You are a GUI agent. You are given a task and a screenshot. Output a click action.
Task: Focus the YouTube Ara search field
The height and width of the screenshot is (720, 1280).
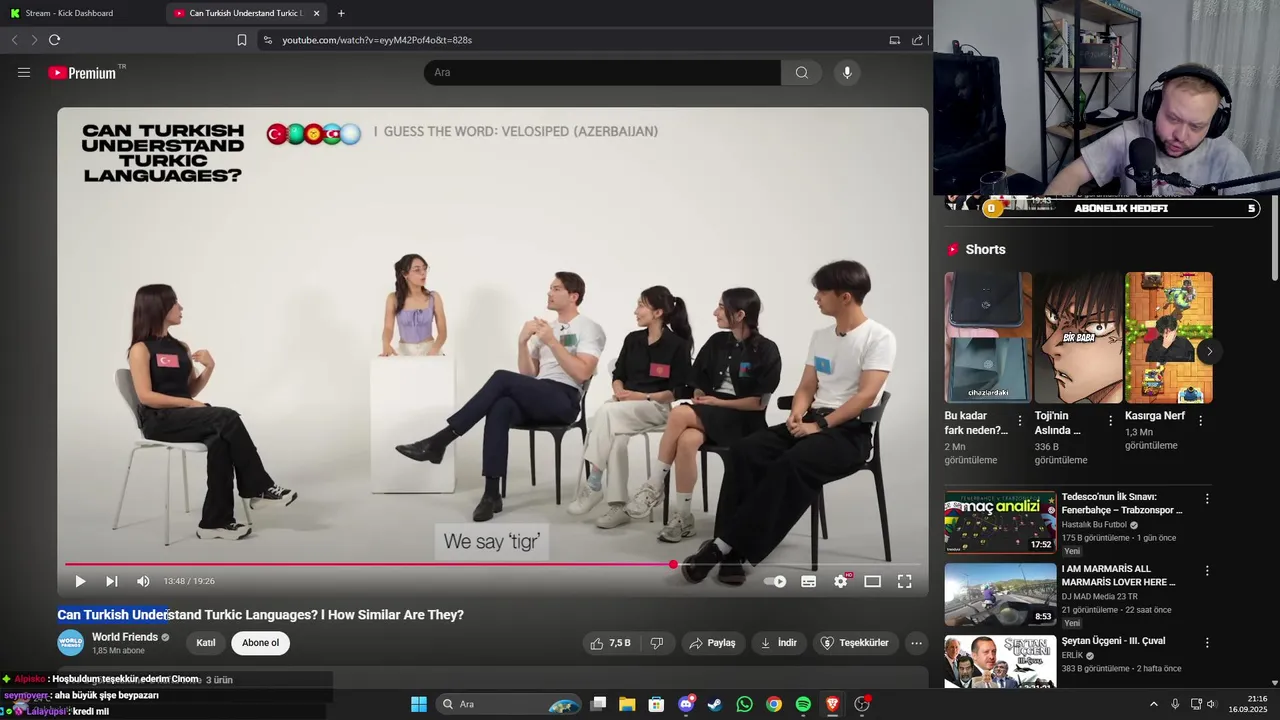point(602,72)
